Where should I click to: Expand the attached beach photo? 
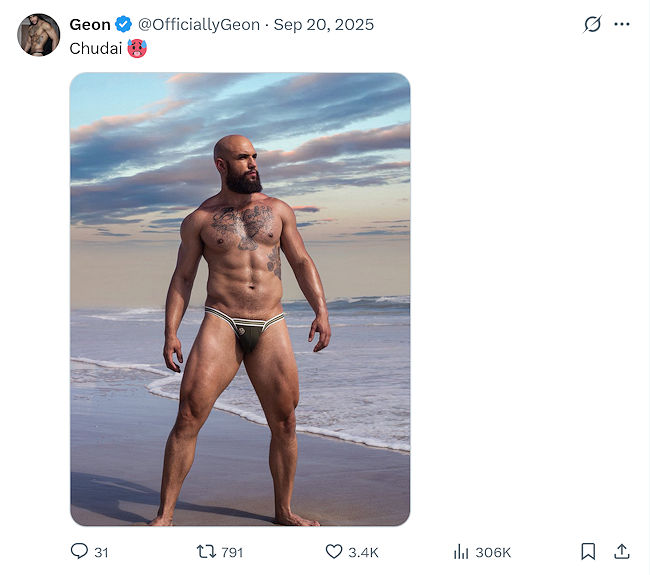point(240,299)
